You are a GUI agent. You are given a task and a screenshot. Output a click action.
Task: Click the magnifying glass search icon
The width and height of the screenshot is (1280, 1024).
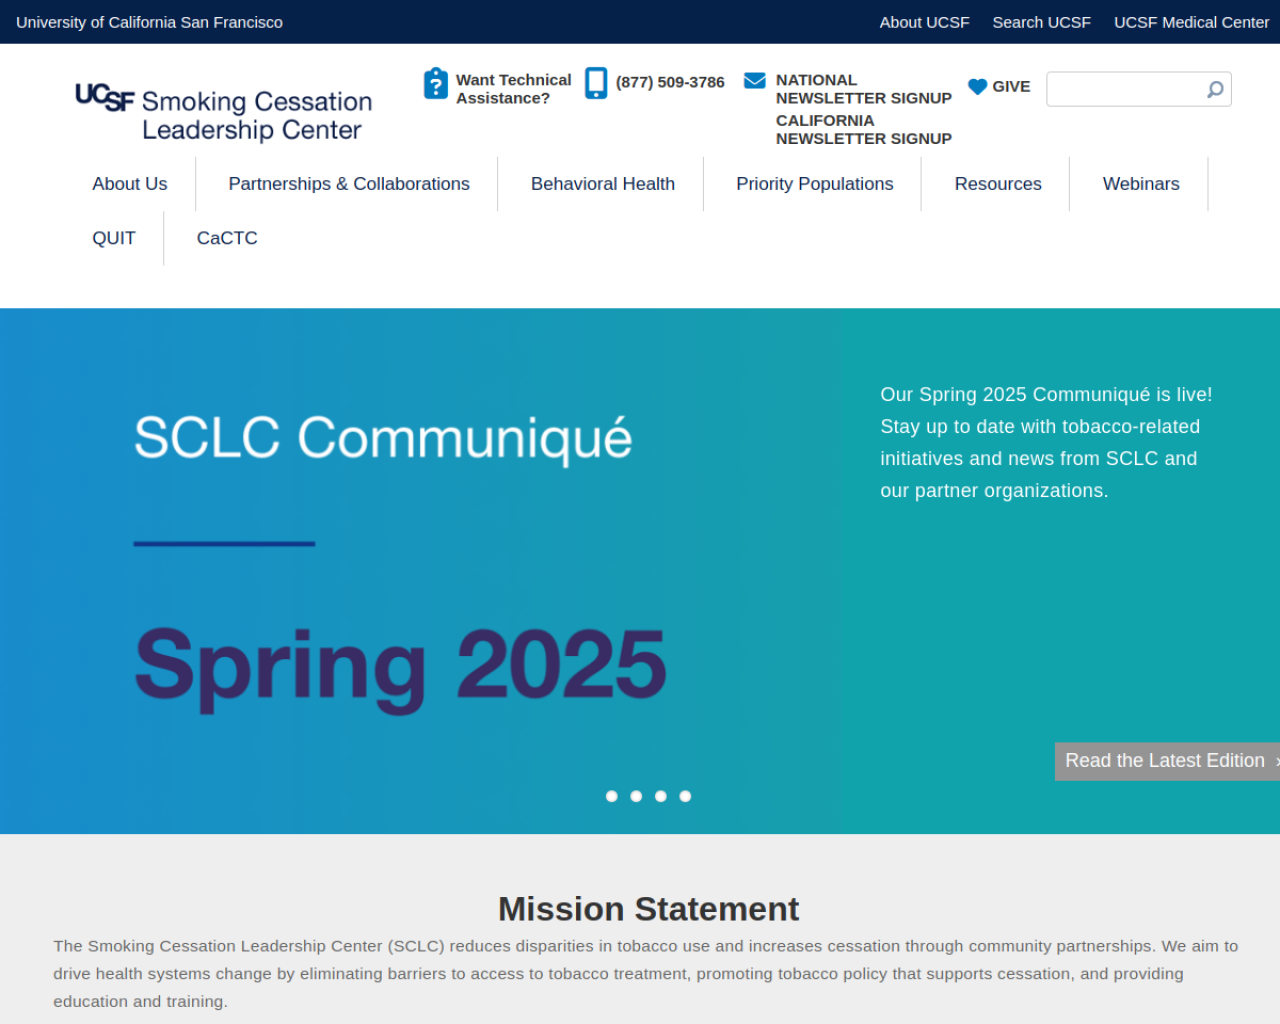pos(1215,89)
